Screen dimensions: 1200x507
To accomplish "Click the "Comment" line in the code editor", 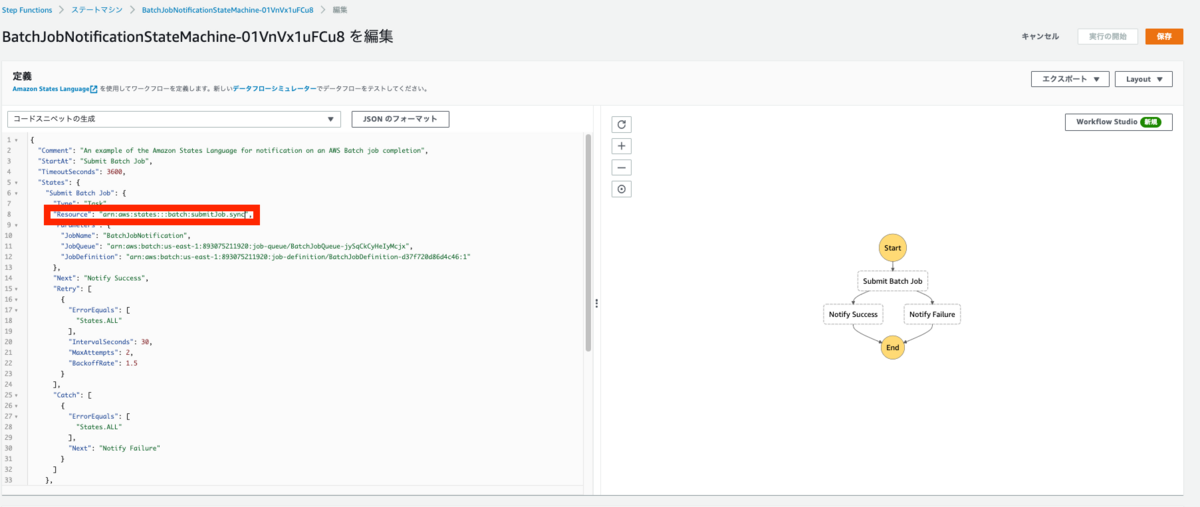I will point(233,150).
